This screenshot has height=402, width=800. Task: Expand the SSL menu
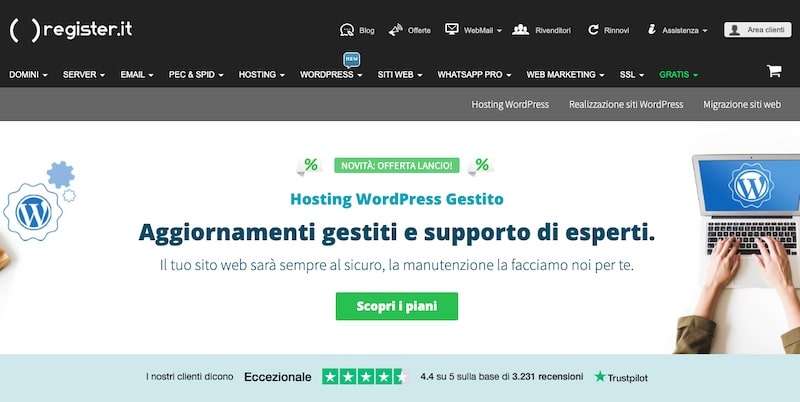click(632, 74)
